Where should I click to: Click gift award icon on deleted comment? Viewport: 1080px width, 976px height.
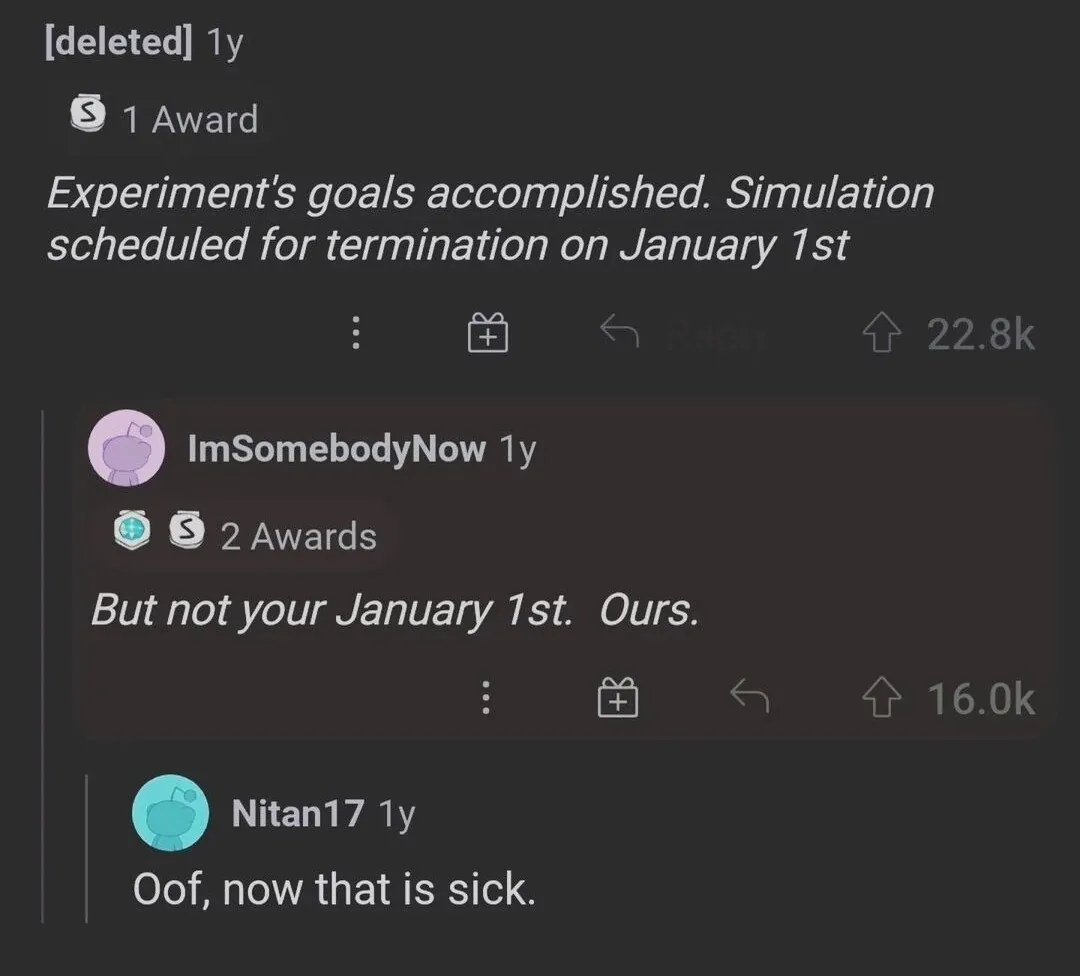coord(488,332)
